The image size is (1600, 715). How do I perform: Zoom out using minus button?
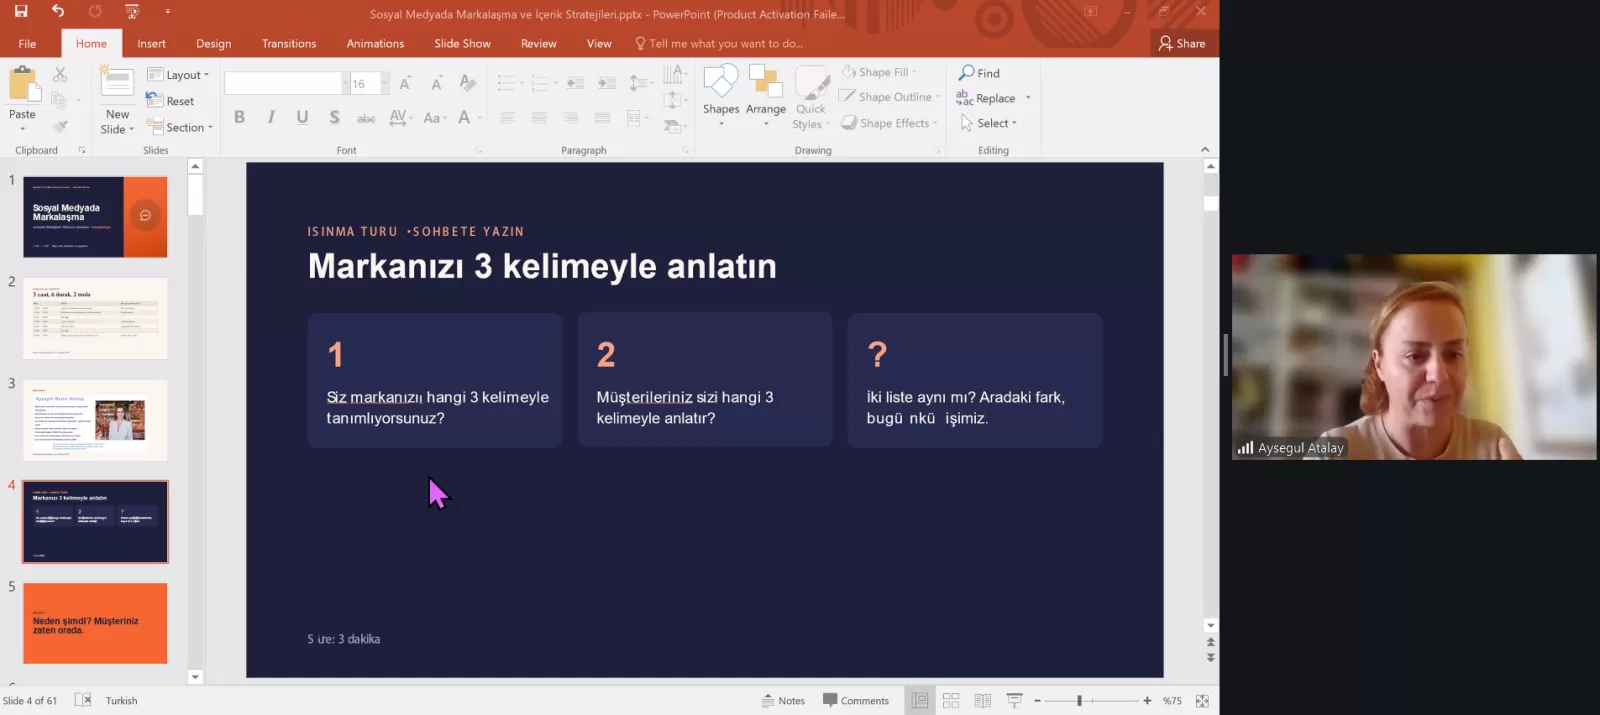(x=1038, y=701)
